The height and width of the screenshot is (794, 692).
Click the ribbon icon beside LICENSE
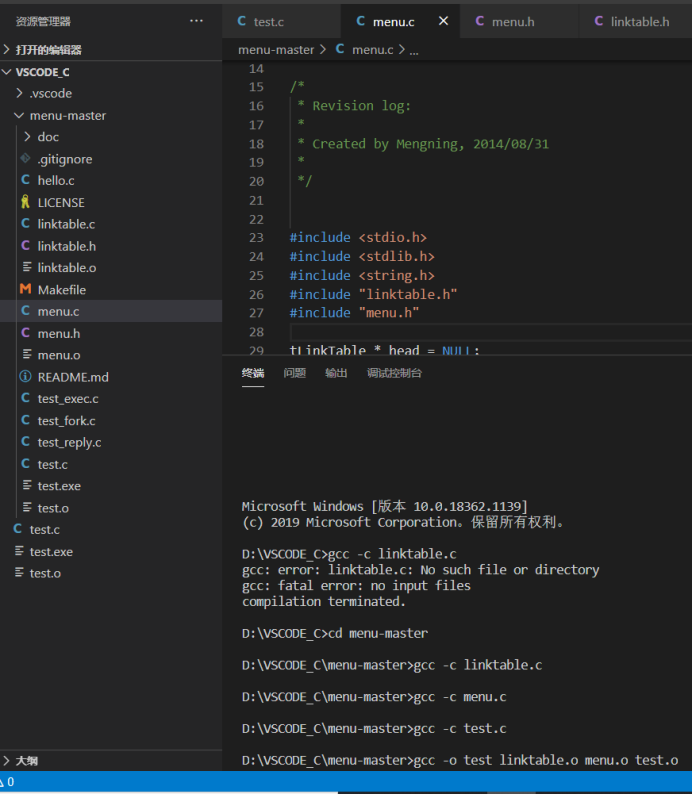click(x=25, y=202)
